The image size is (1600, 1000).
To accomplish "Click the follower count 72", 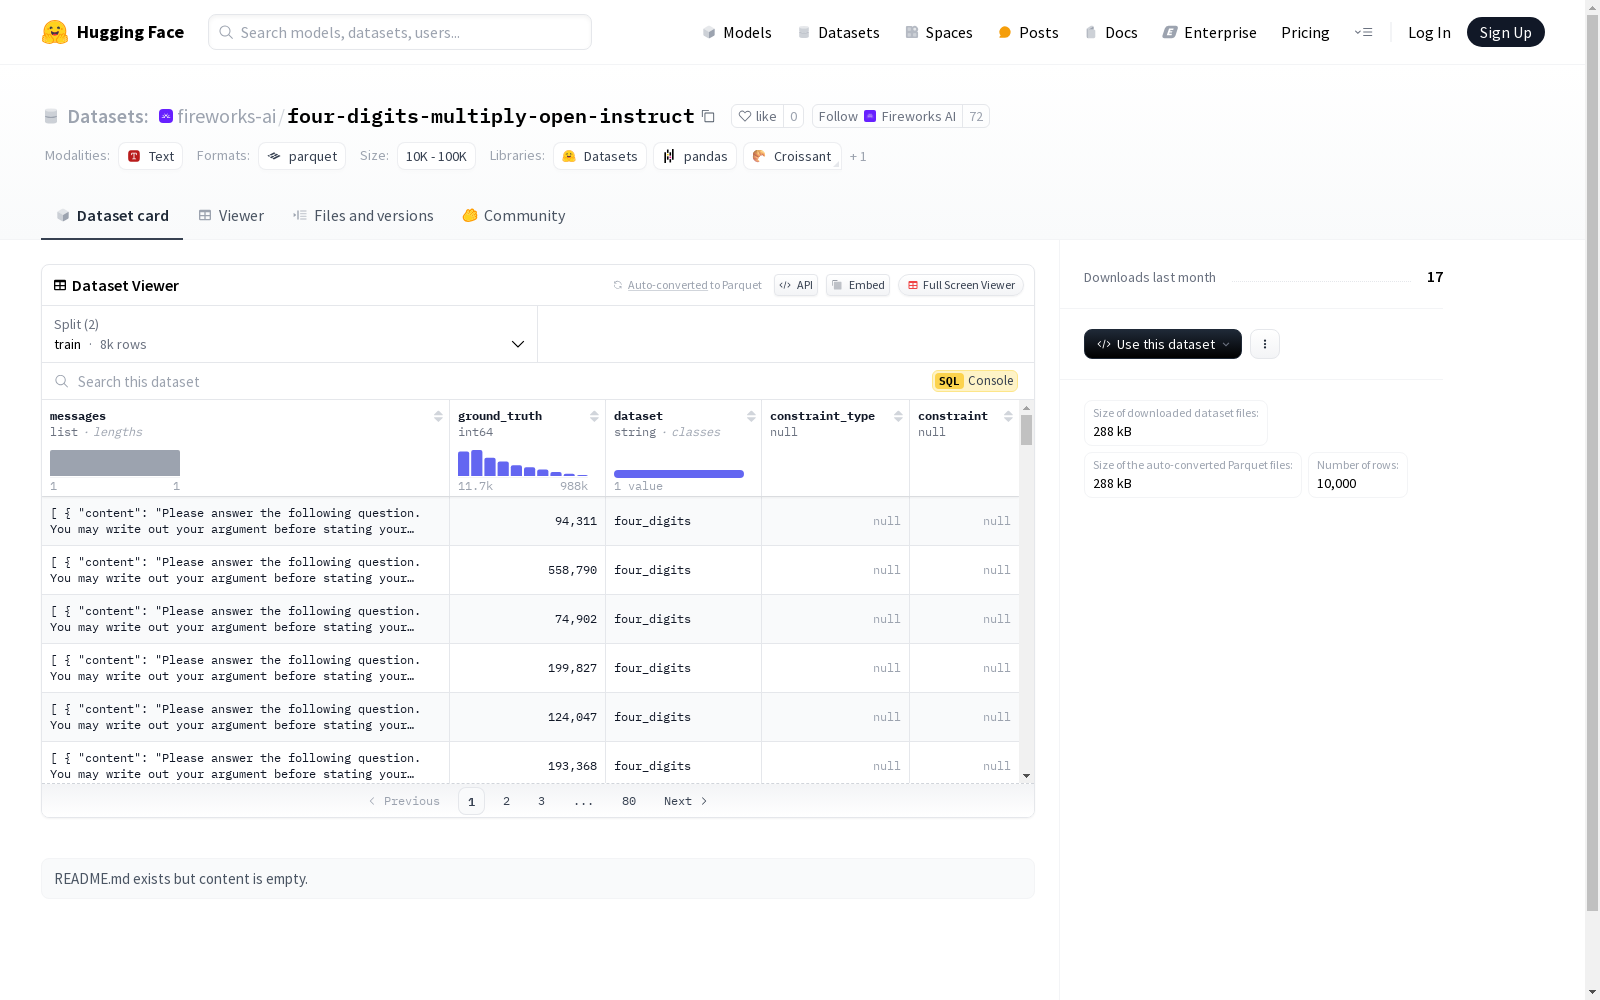I will (976, 116).
